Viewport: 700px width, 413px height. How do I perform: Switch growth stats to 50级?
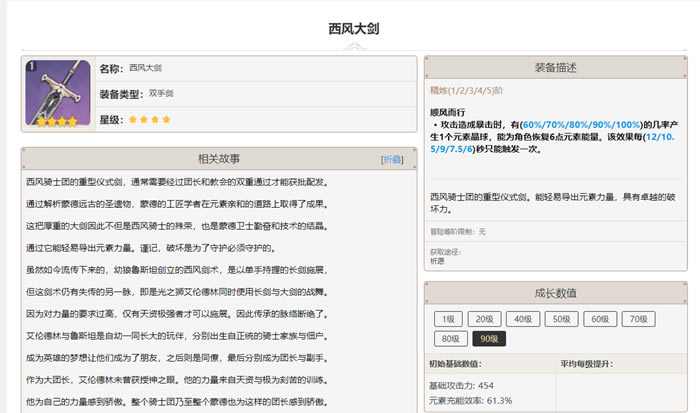(x=560, y=319)
